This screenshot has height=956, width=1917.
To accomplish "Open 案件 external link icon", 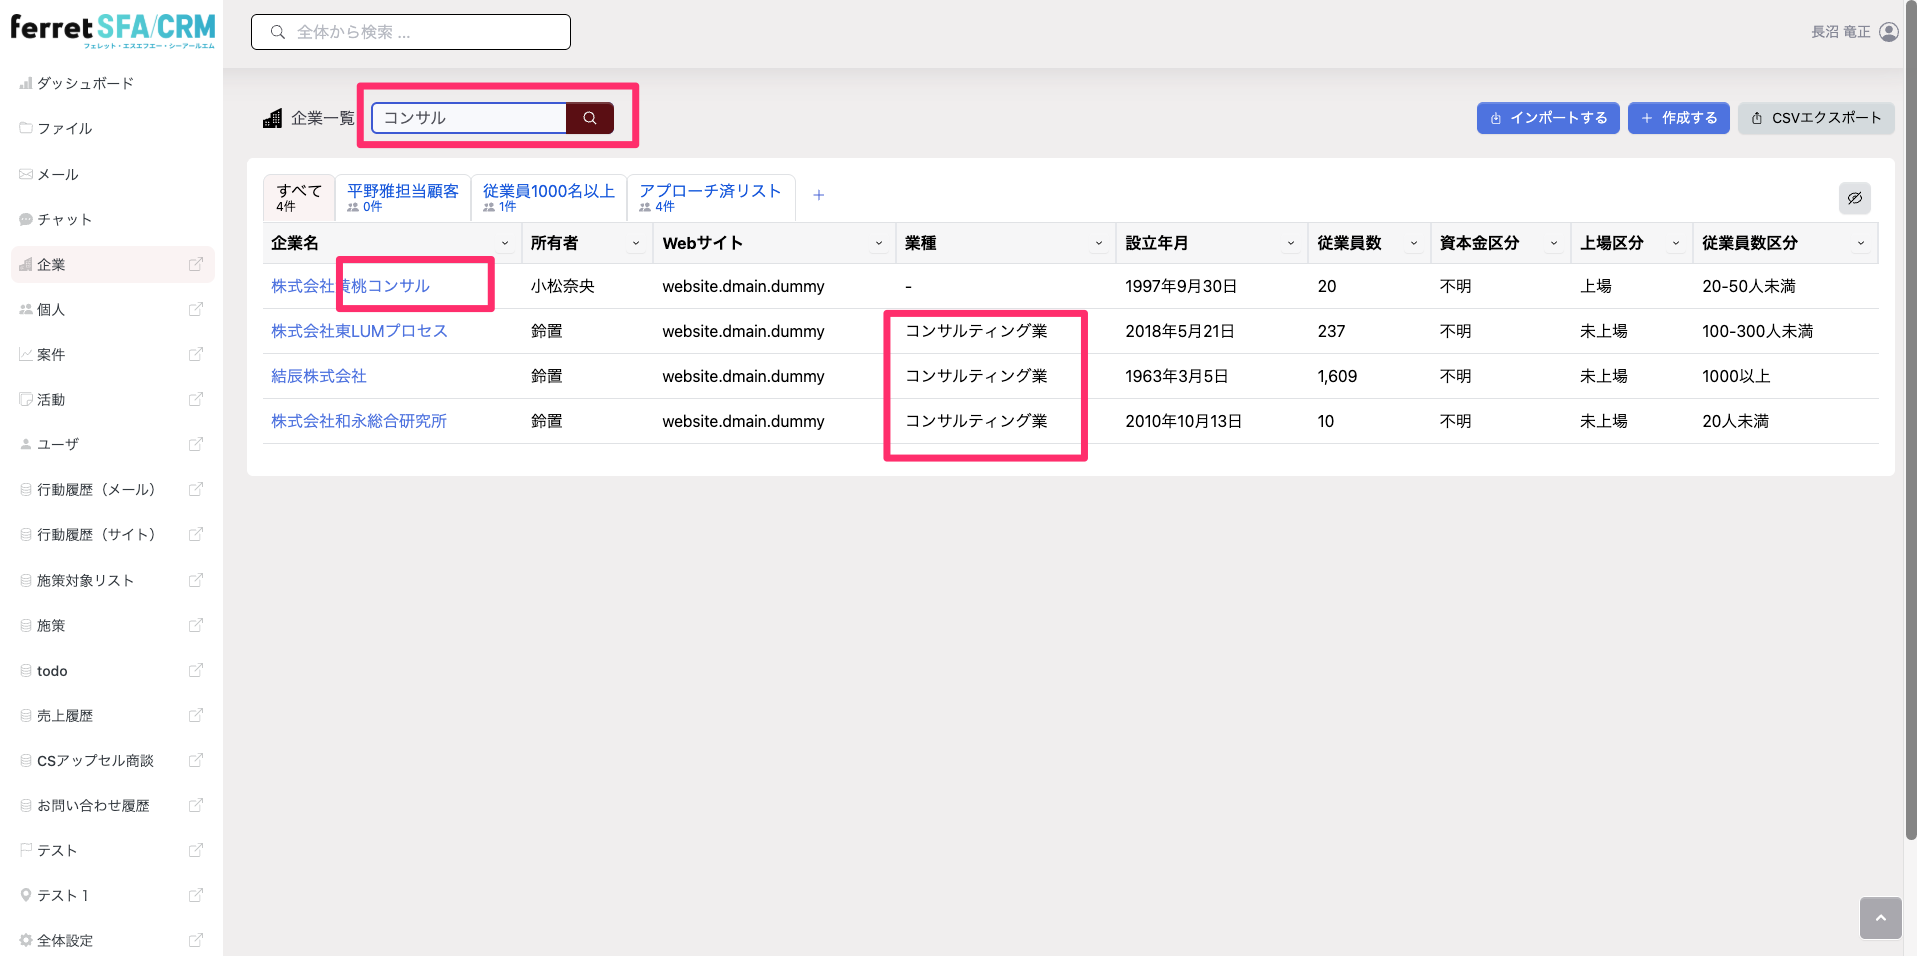I will (x=196, y=354).
